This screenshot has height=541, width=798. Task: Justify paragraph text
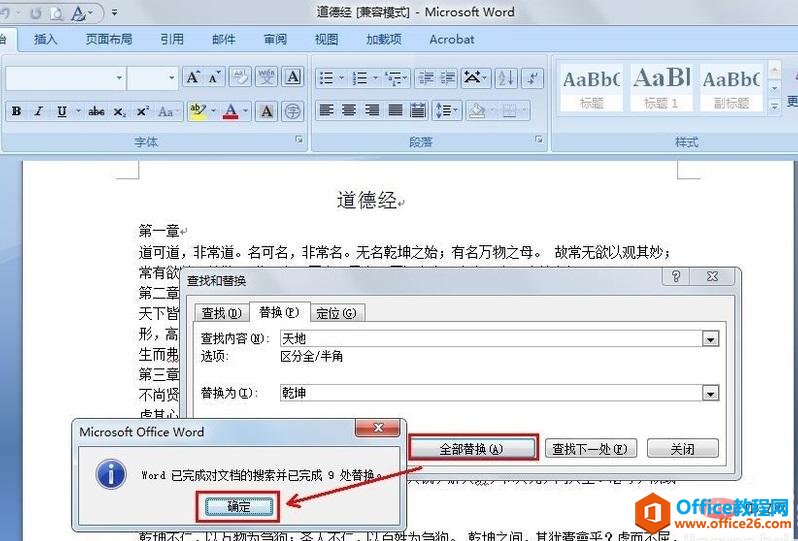[x=395, y=110]
